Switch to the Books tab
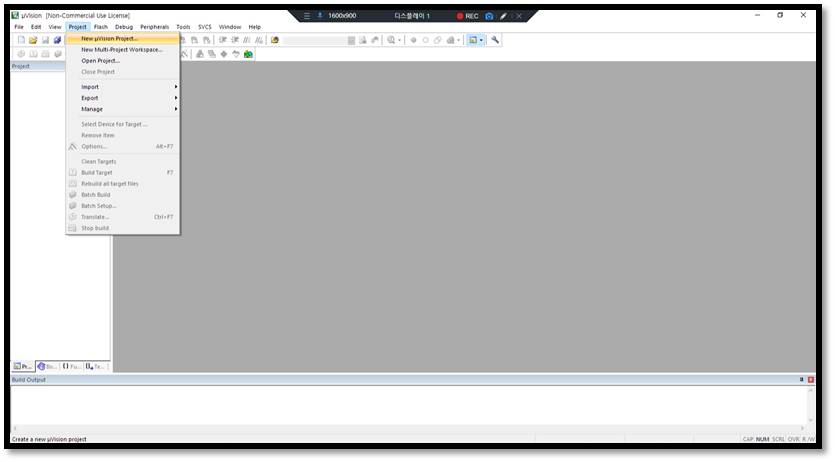Viewport: 835px width, 462px height. click(47, 366)
